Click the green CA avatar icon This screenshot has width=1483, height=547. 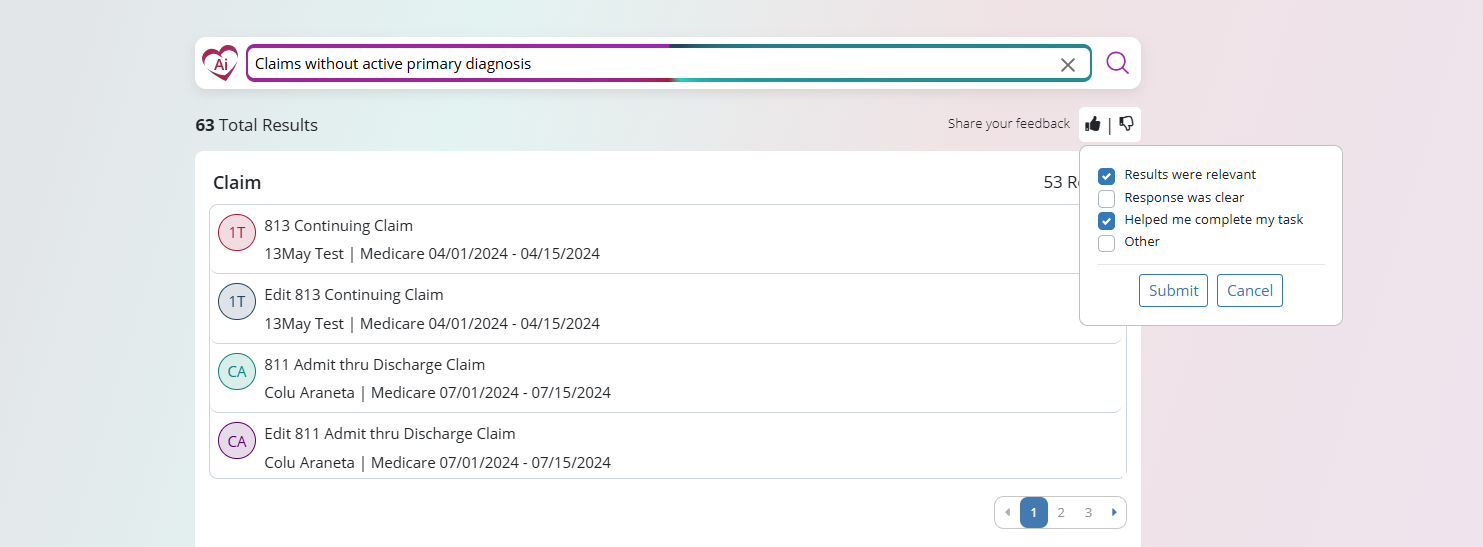pyautogui.click(x=237, y=372)
